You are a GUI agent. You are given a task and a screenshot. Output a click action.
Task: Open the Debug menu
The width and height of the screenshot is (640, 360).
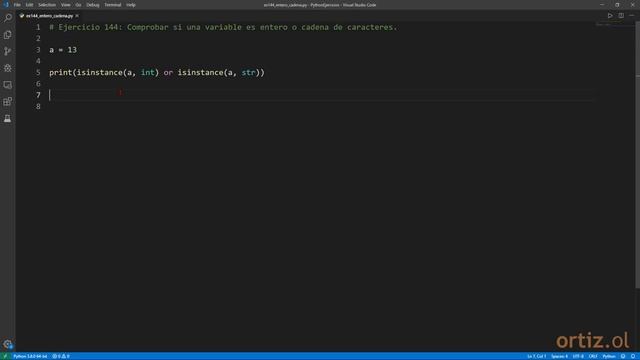coord(93,5)
